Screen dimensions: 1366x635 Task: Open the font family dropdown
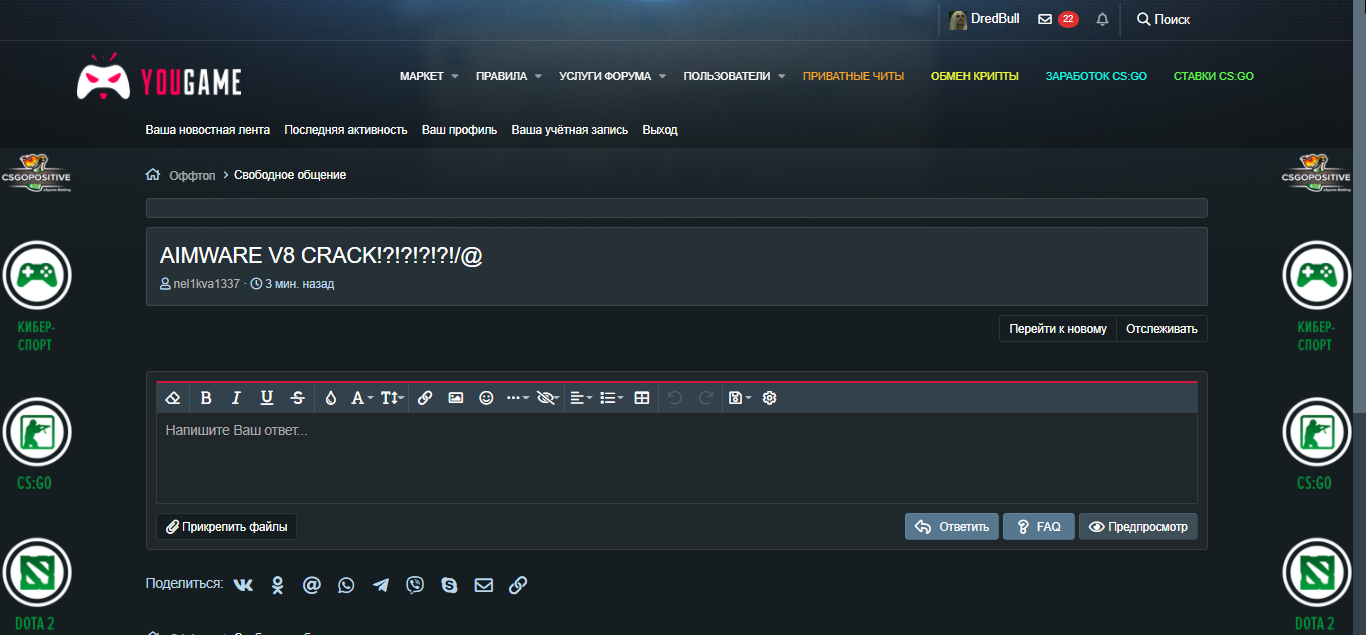click(x=362, y=398)
